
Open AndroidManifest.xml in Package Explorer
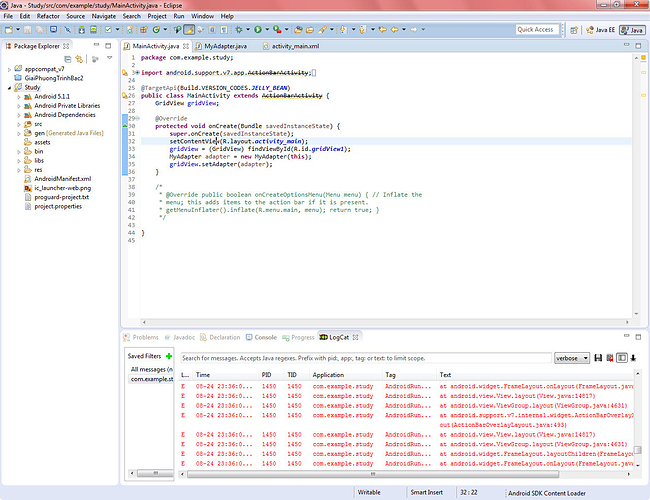[x=62, y=178]
